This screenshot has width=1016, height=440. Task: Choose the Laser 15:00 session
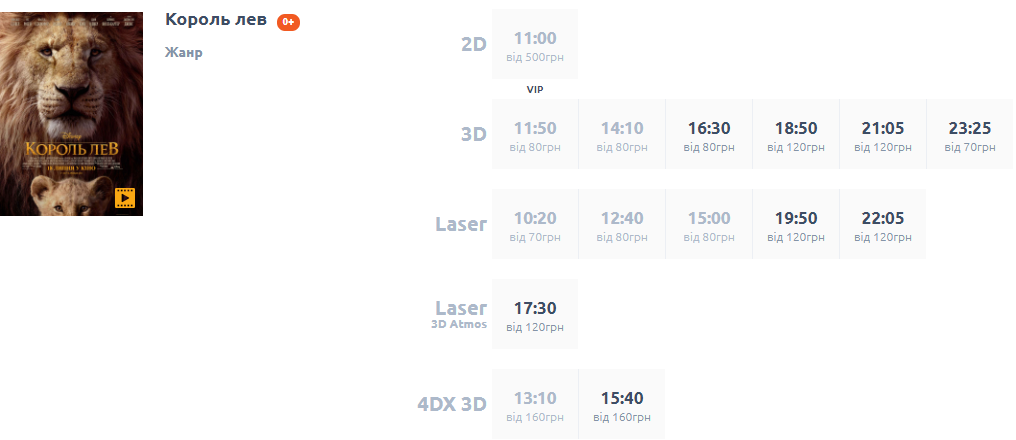(709, 225)
